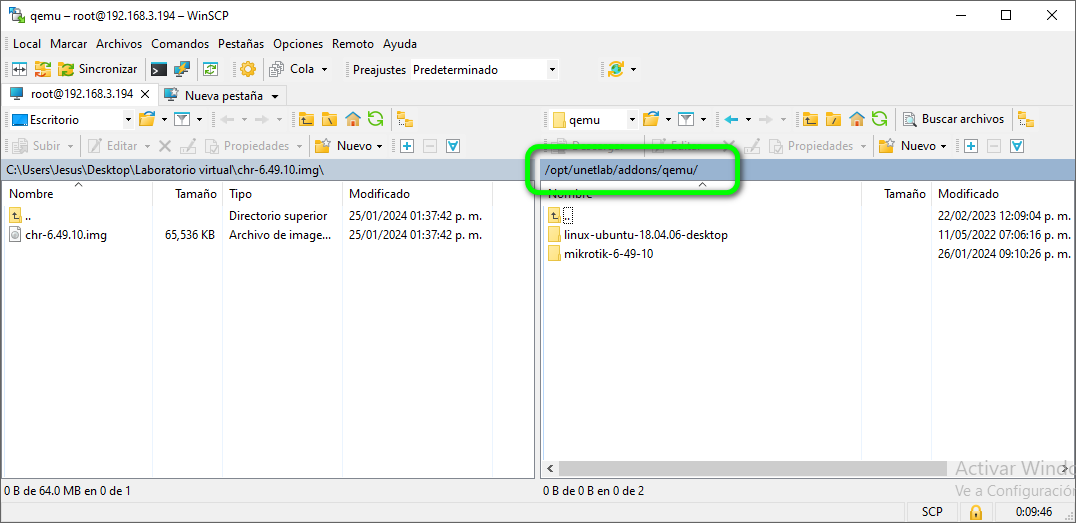Click remote back navigation arrow
The width and height of the screenshot is (1076, 523).
click(x=731, y=119)
